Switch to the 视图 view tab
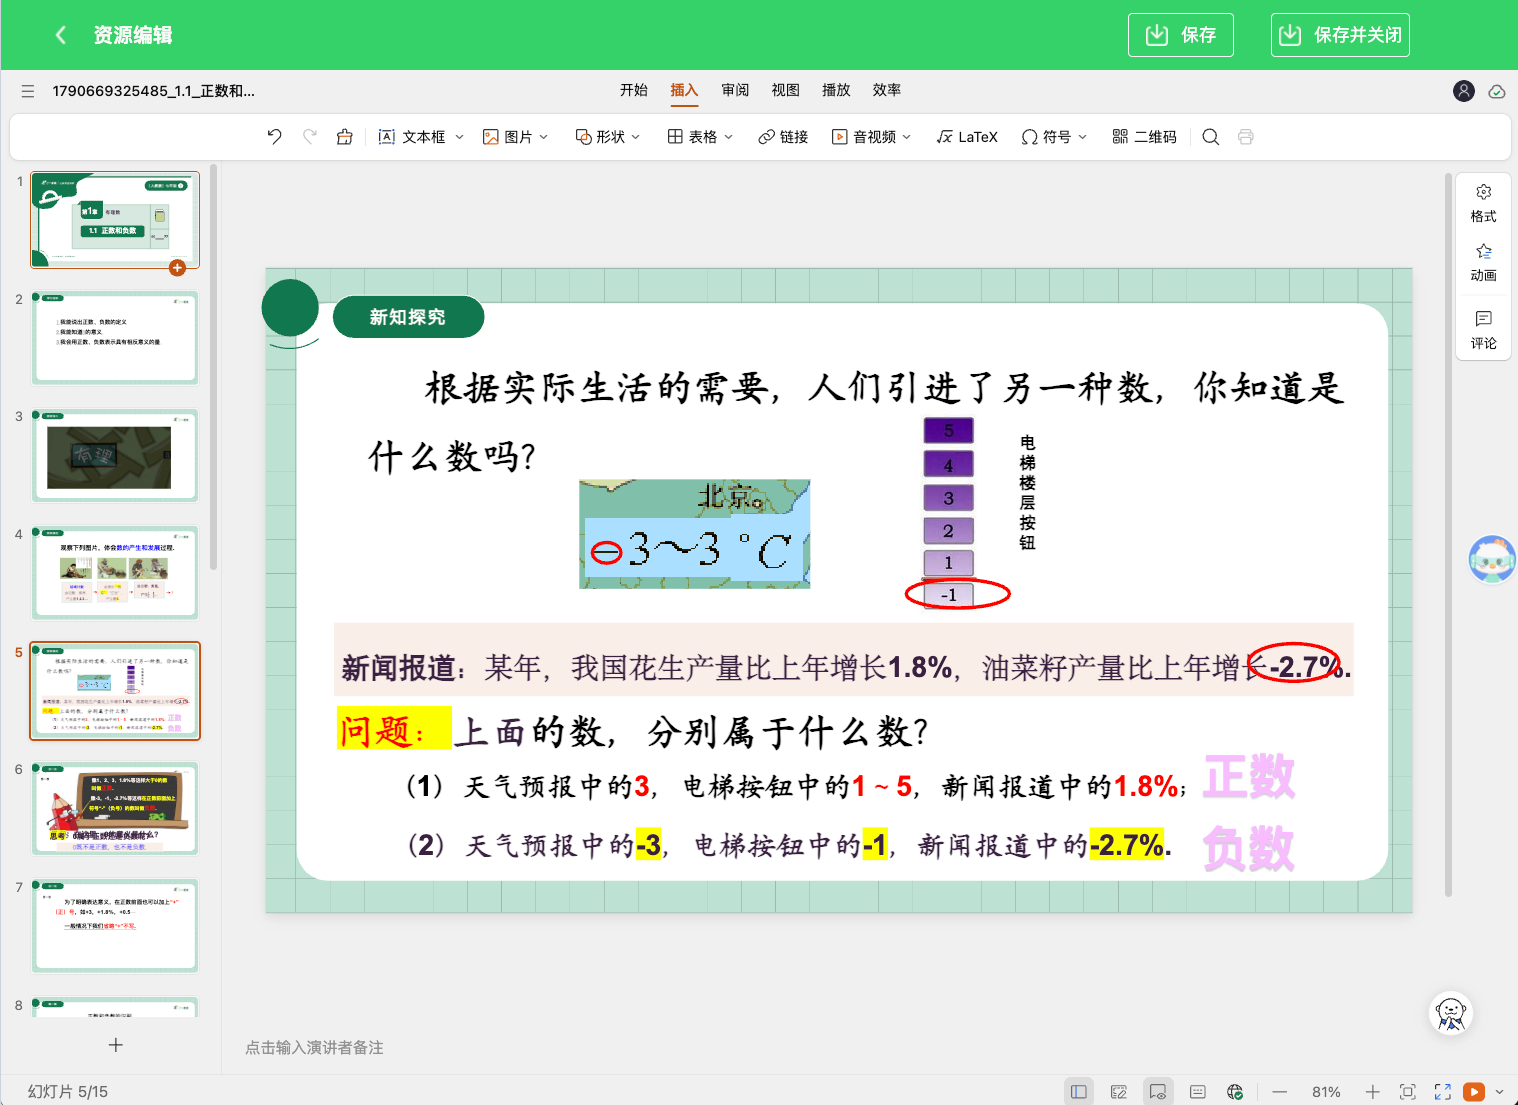Image resolution: width=1518 pixels, height=1105 pixels. coord(785,90)
